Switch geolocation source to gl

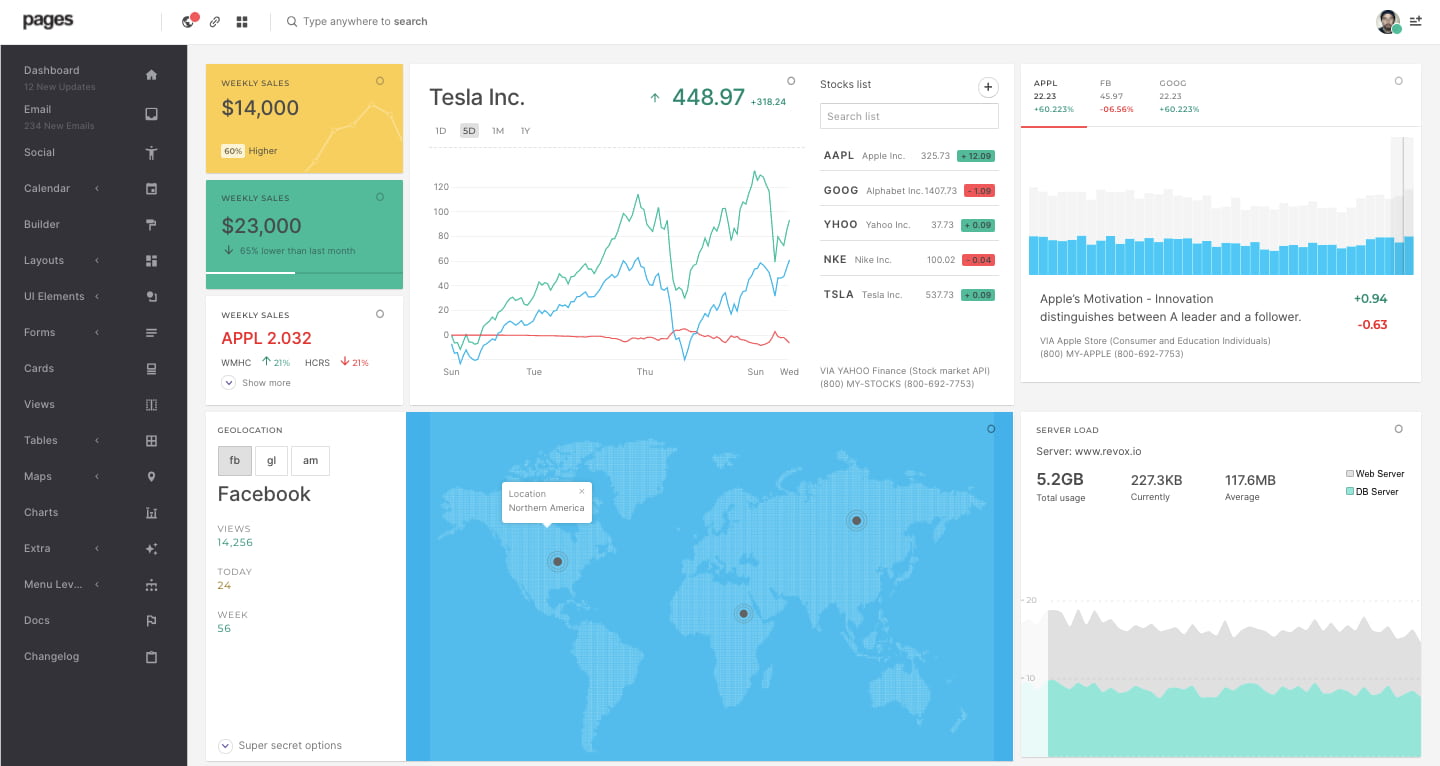(x=271, y=460)
